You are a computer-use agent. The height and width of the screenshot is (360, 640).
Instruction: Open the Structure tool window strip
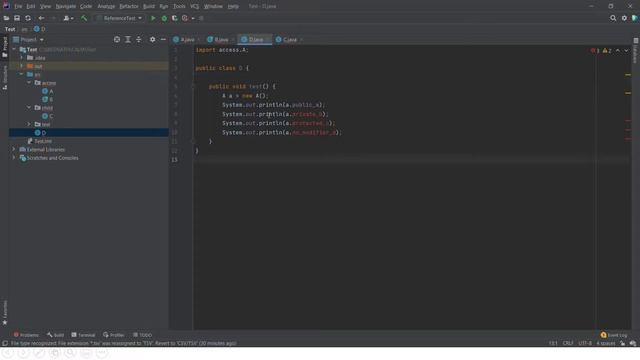[5, 78]
